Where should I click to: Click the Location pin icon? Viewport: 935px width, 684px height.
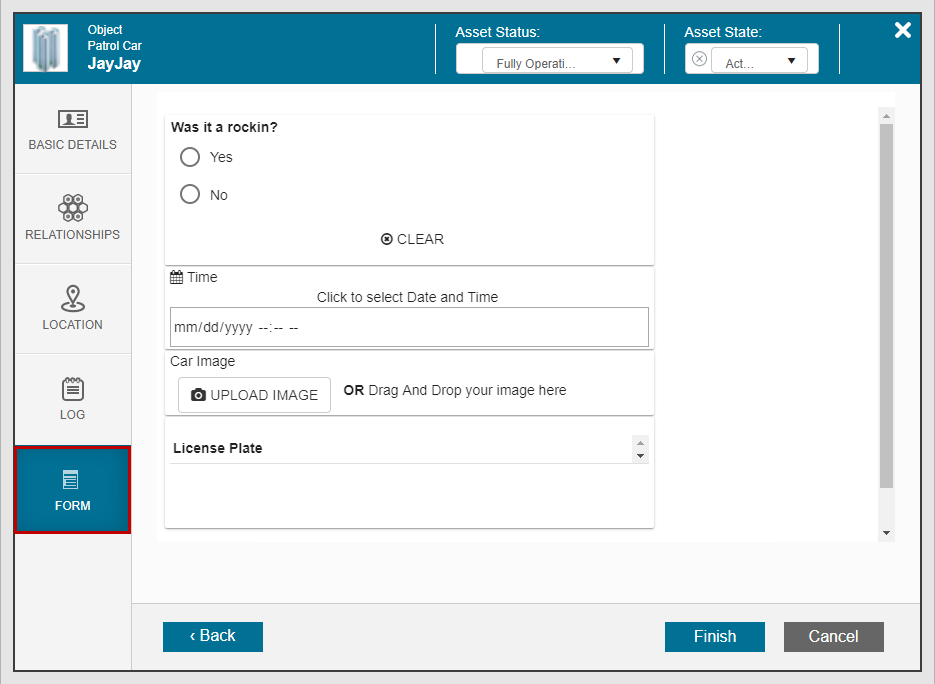72,298
